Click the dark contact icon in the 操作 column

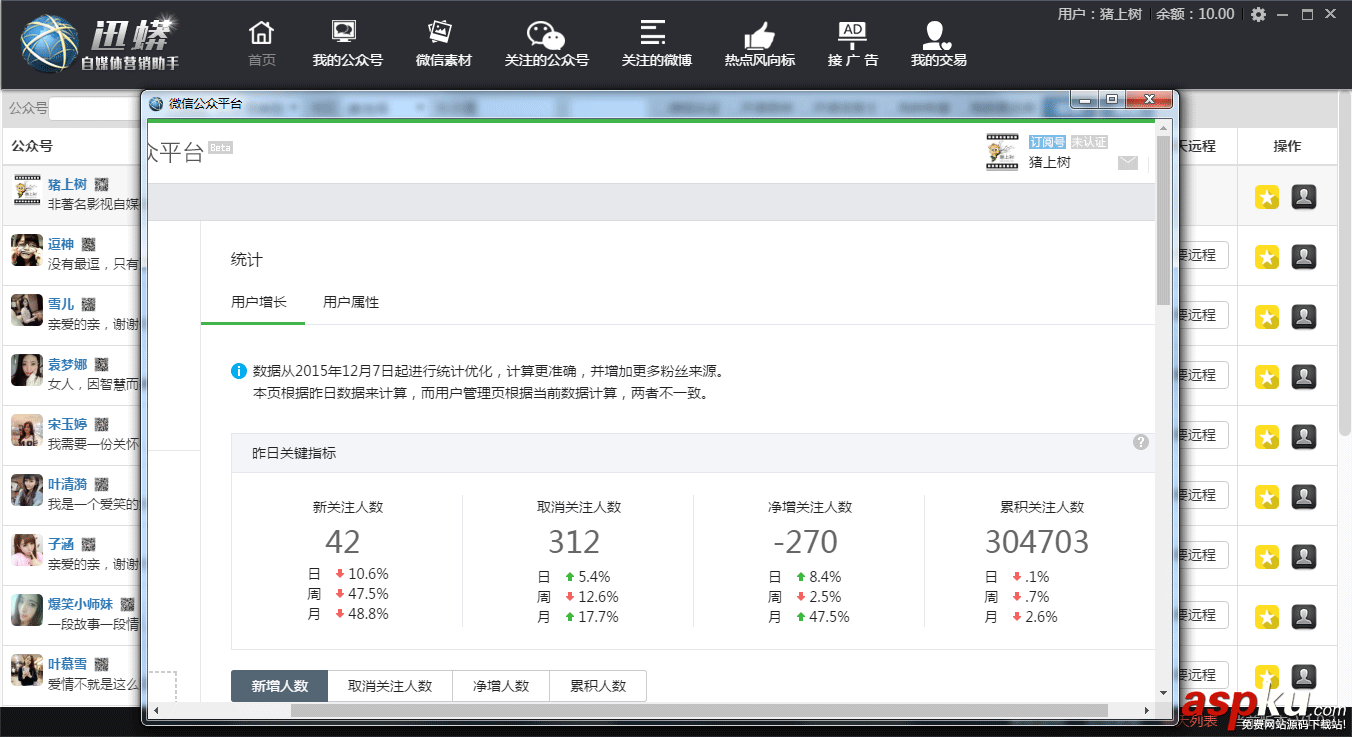coord(1303,196)
